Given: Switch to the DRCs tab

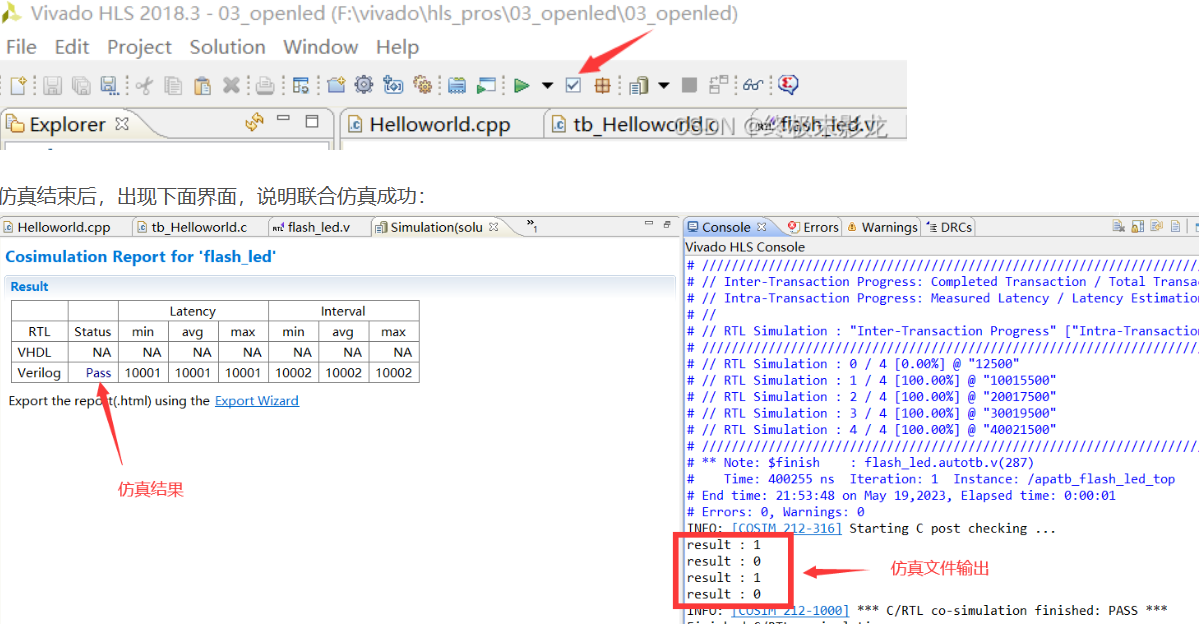Looking at the screenshot, I should [x=948, y=227].
